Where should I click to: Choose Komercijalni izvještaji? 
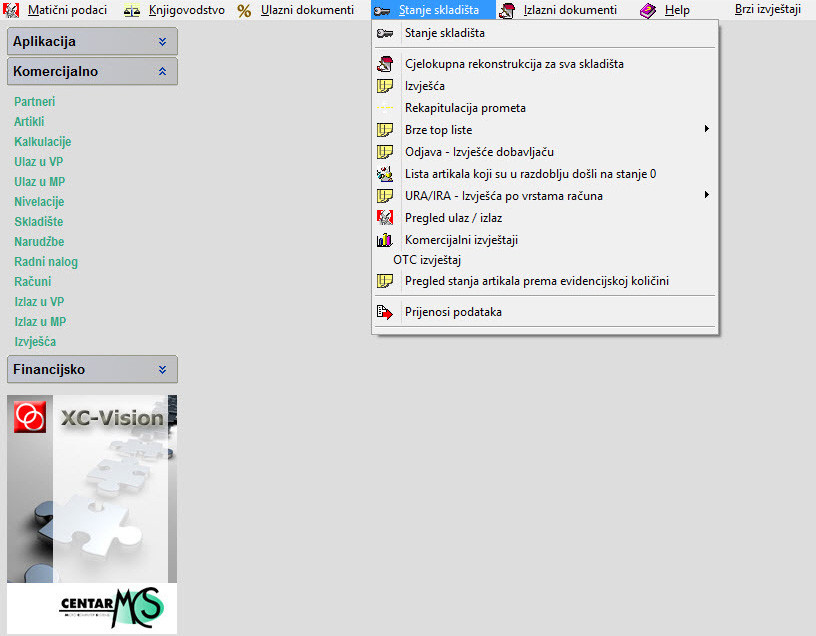coord(545,240)
